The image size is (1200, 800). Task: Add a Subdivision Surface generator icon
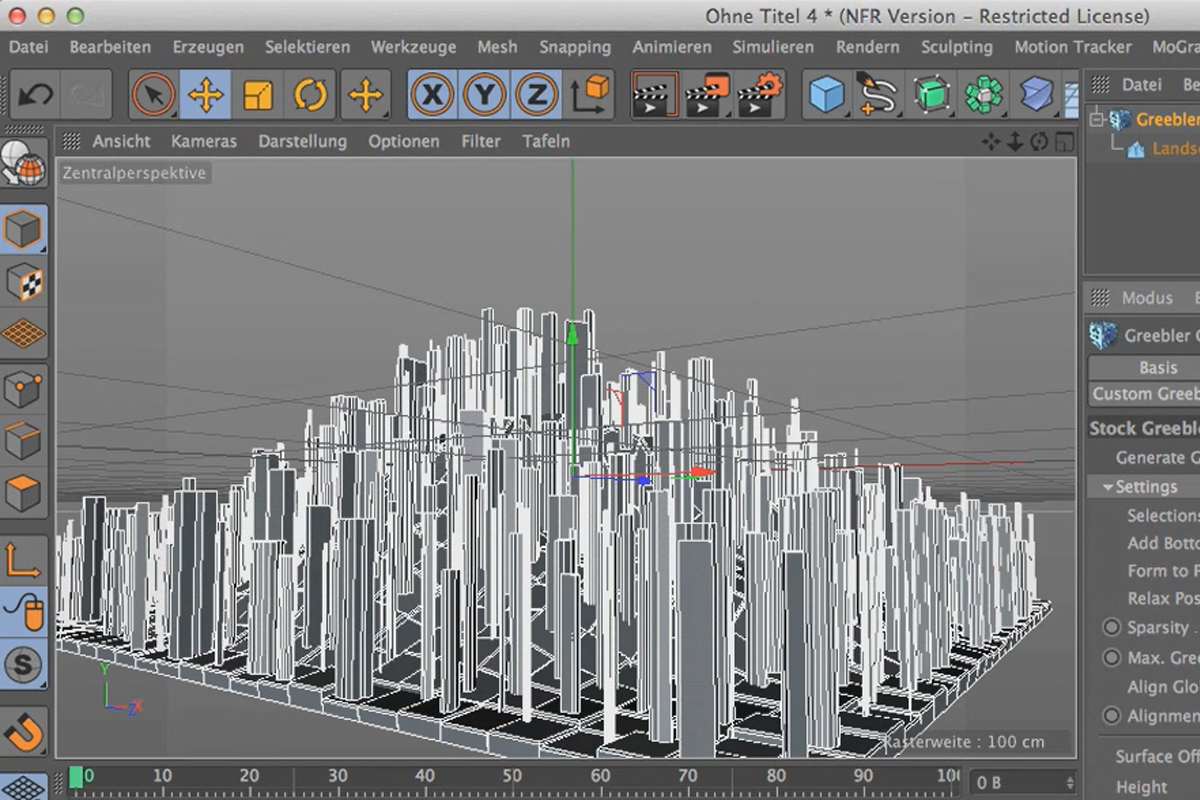(931, 96)
